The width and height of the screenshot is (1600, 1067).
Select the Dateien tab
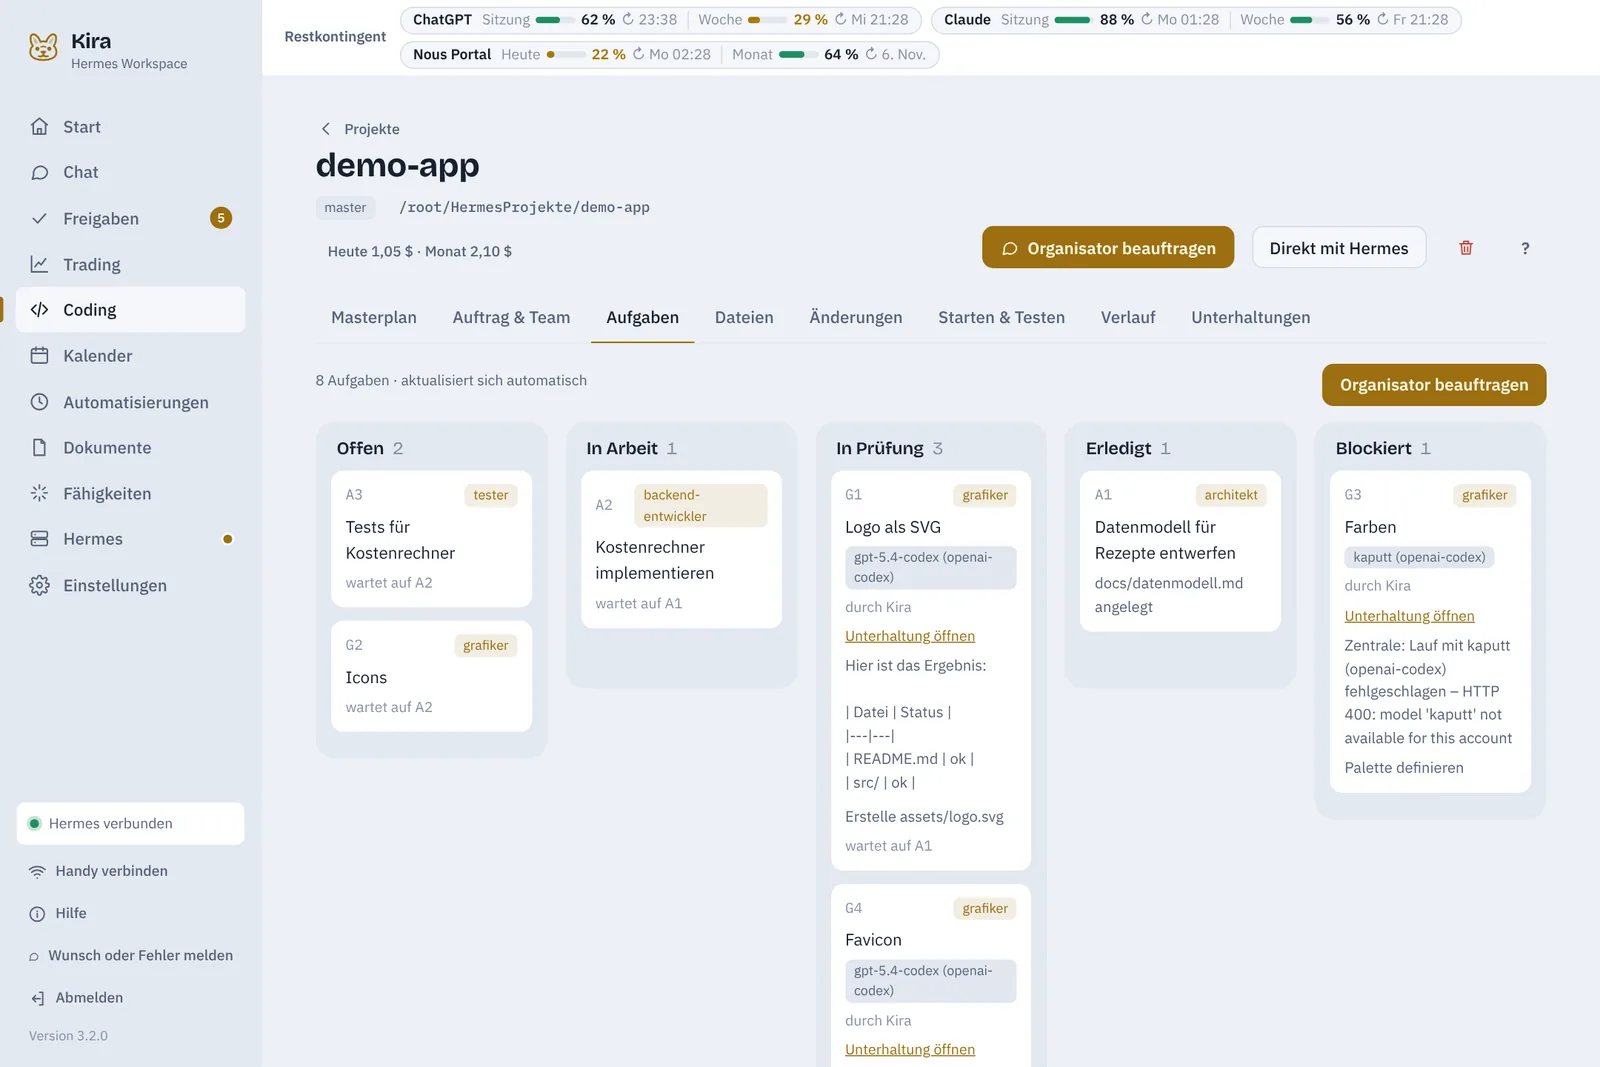coord(744,317)
